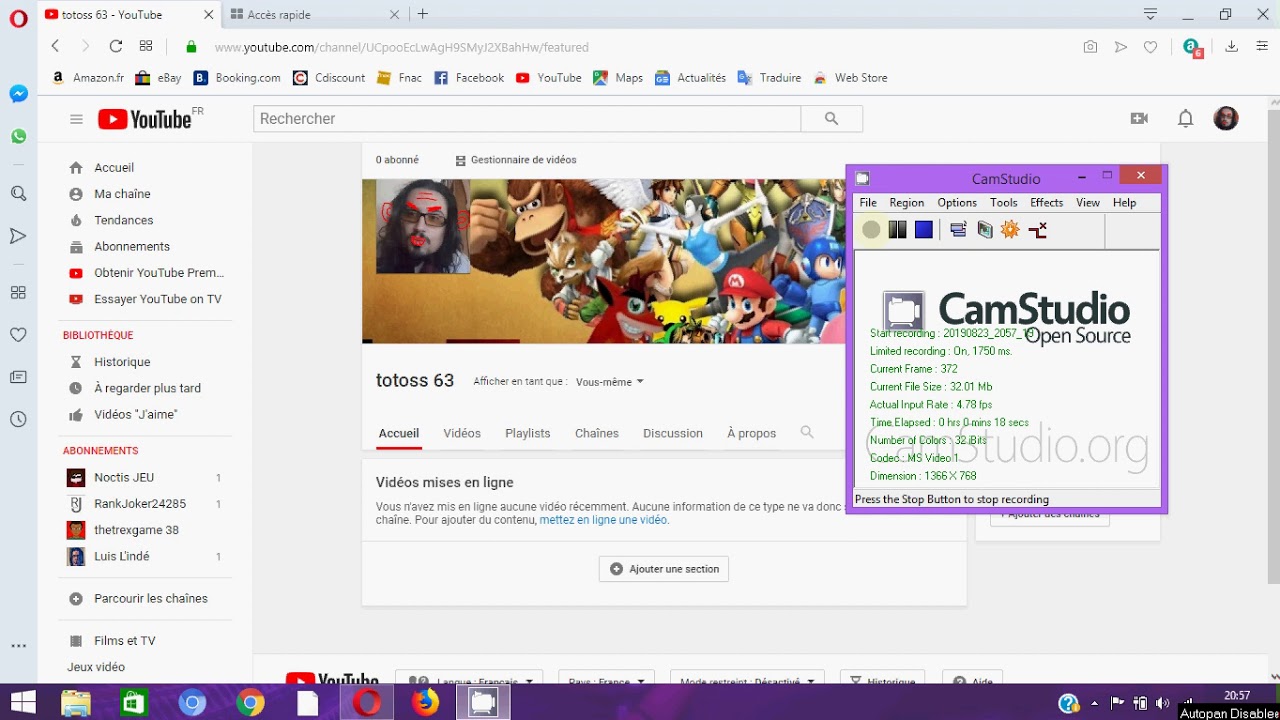Open Amazon.fr bookmark
This screenshot has width=1280, height=720.
coord(89,77)
